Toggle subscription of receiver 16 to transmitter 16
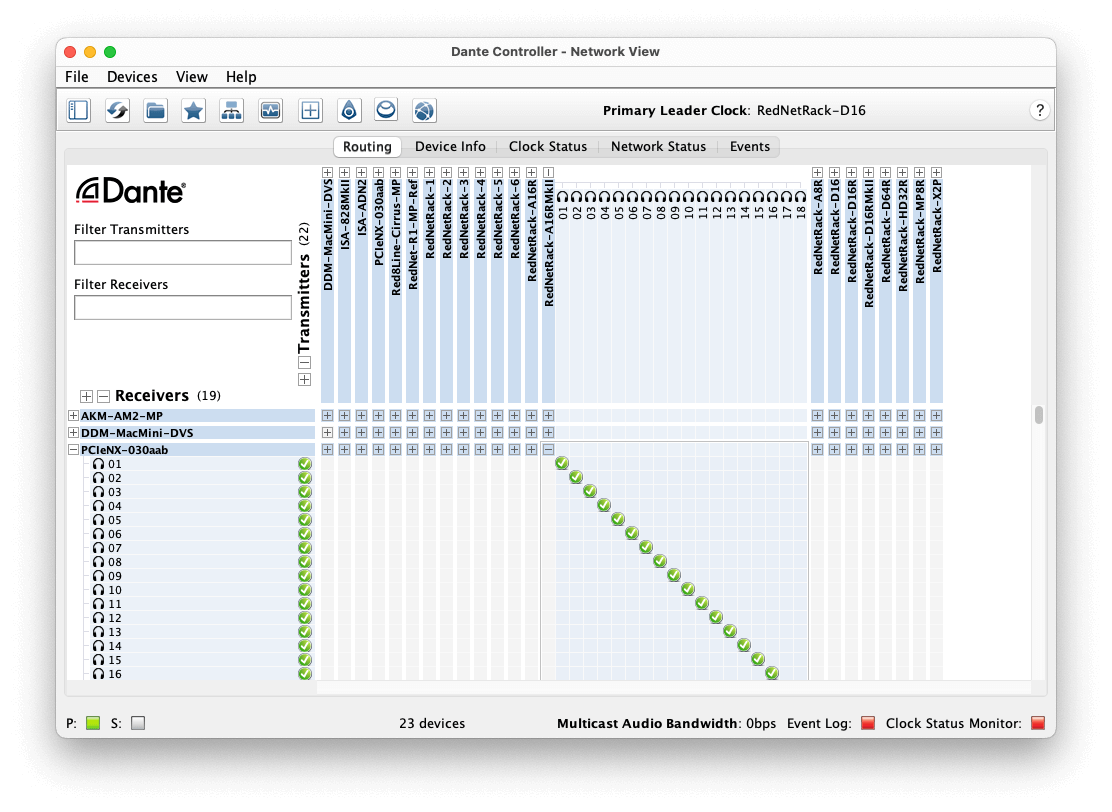1112x812 pixels. (x=772, y=673)
